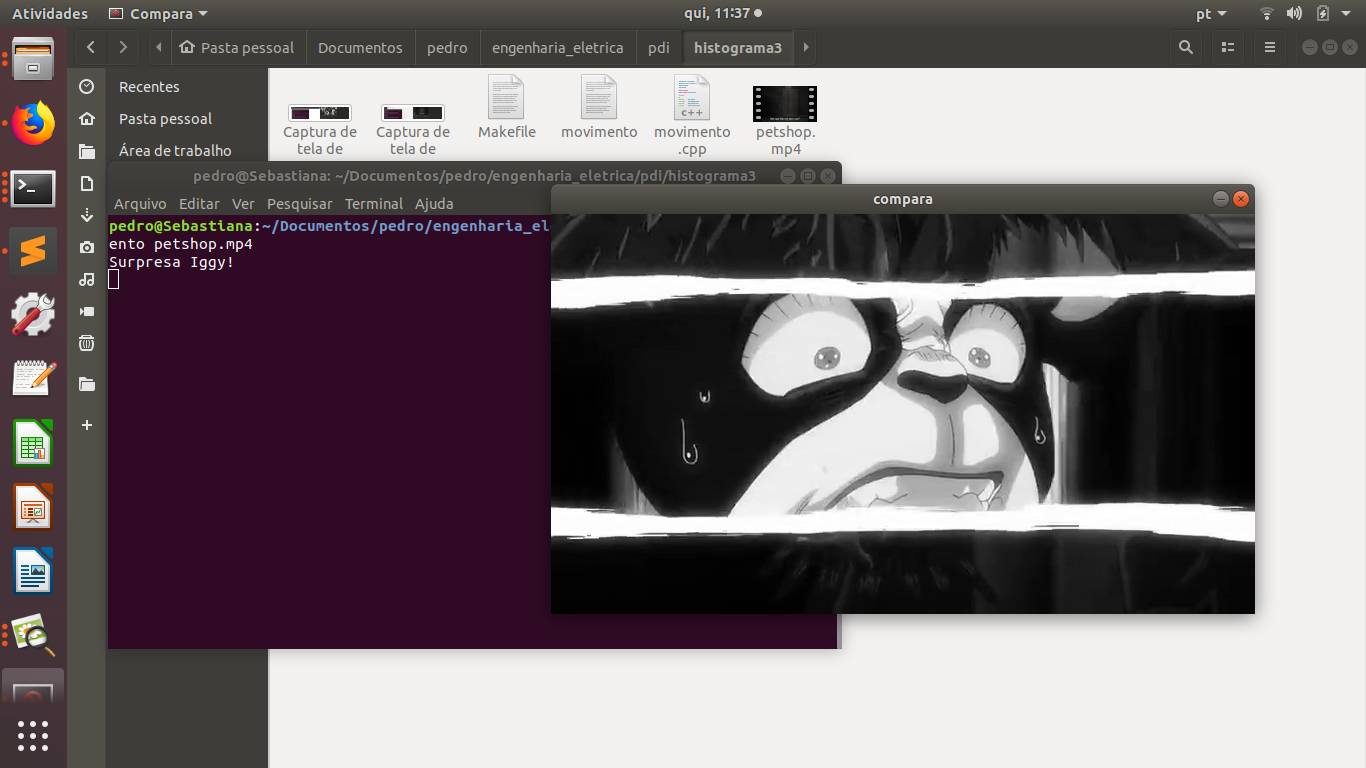Click Other Locations plus icon in sidebar

point(87,425)
